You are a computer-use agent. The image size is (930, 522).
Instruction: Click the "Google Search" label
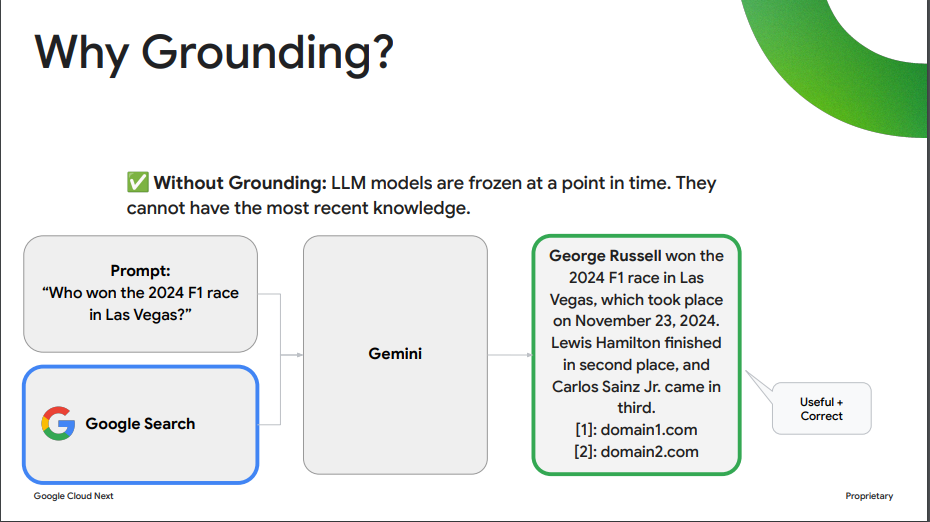(x=140, y=424)
